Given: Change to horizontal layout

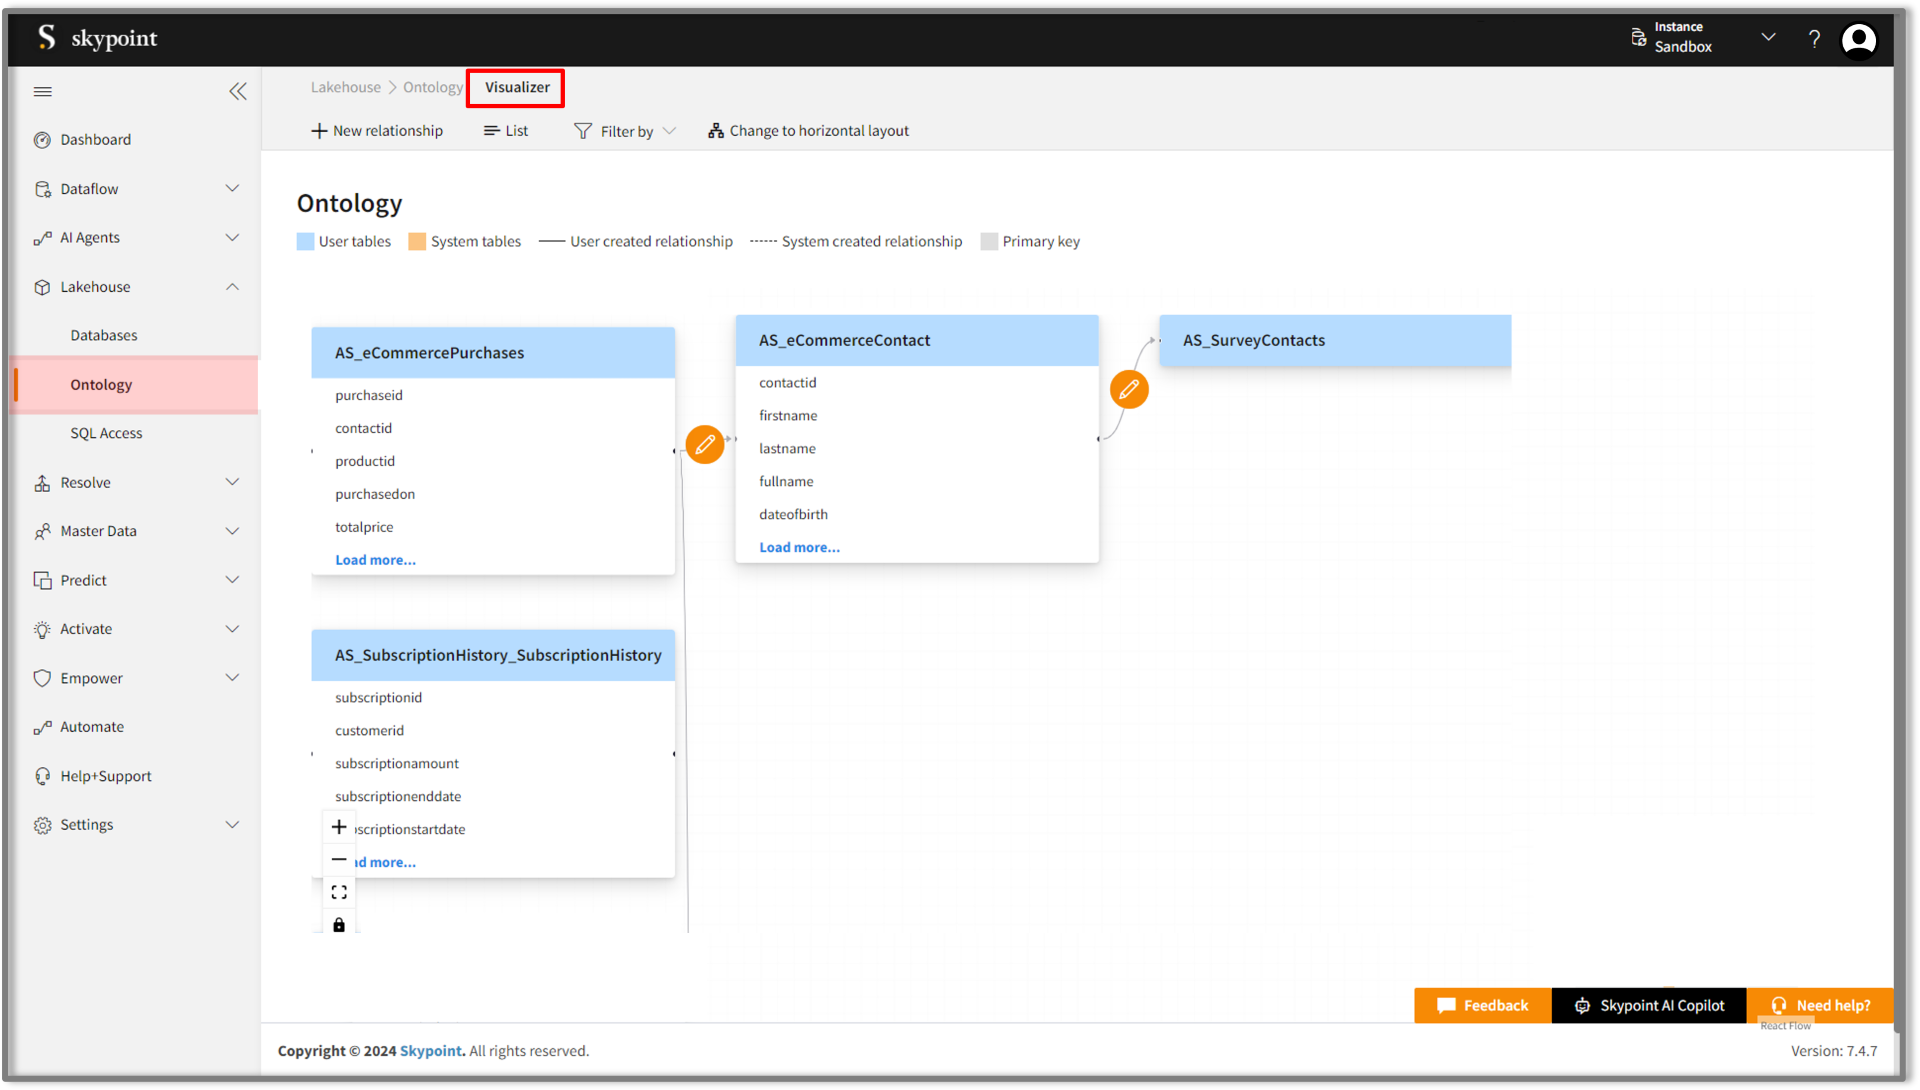Looking at the screenshot, I should point(808,131).
